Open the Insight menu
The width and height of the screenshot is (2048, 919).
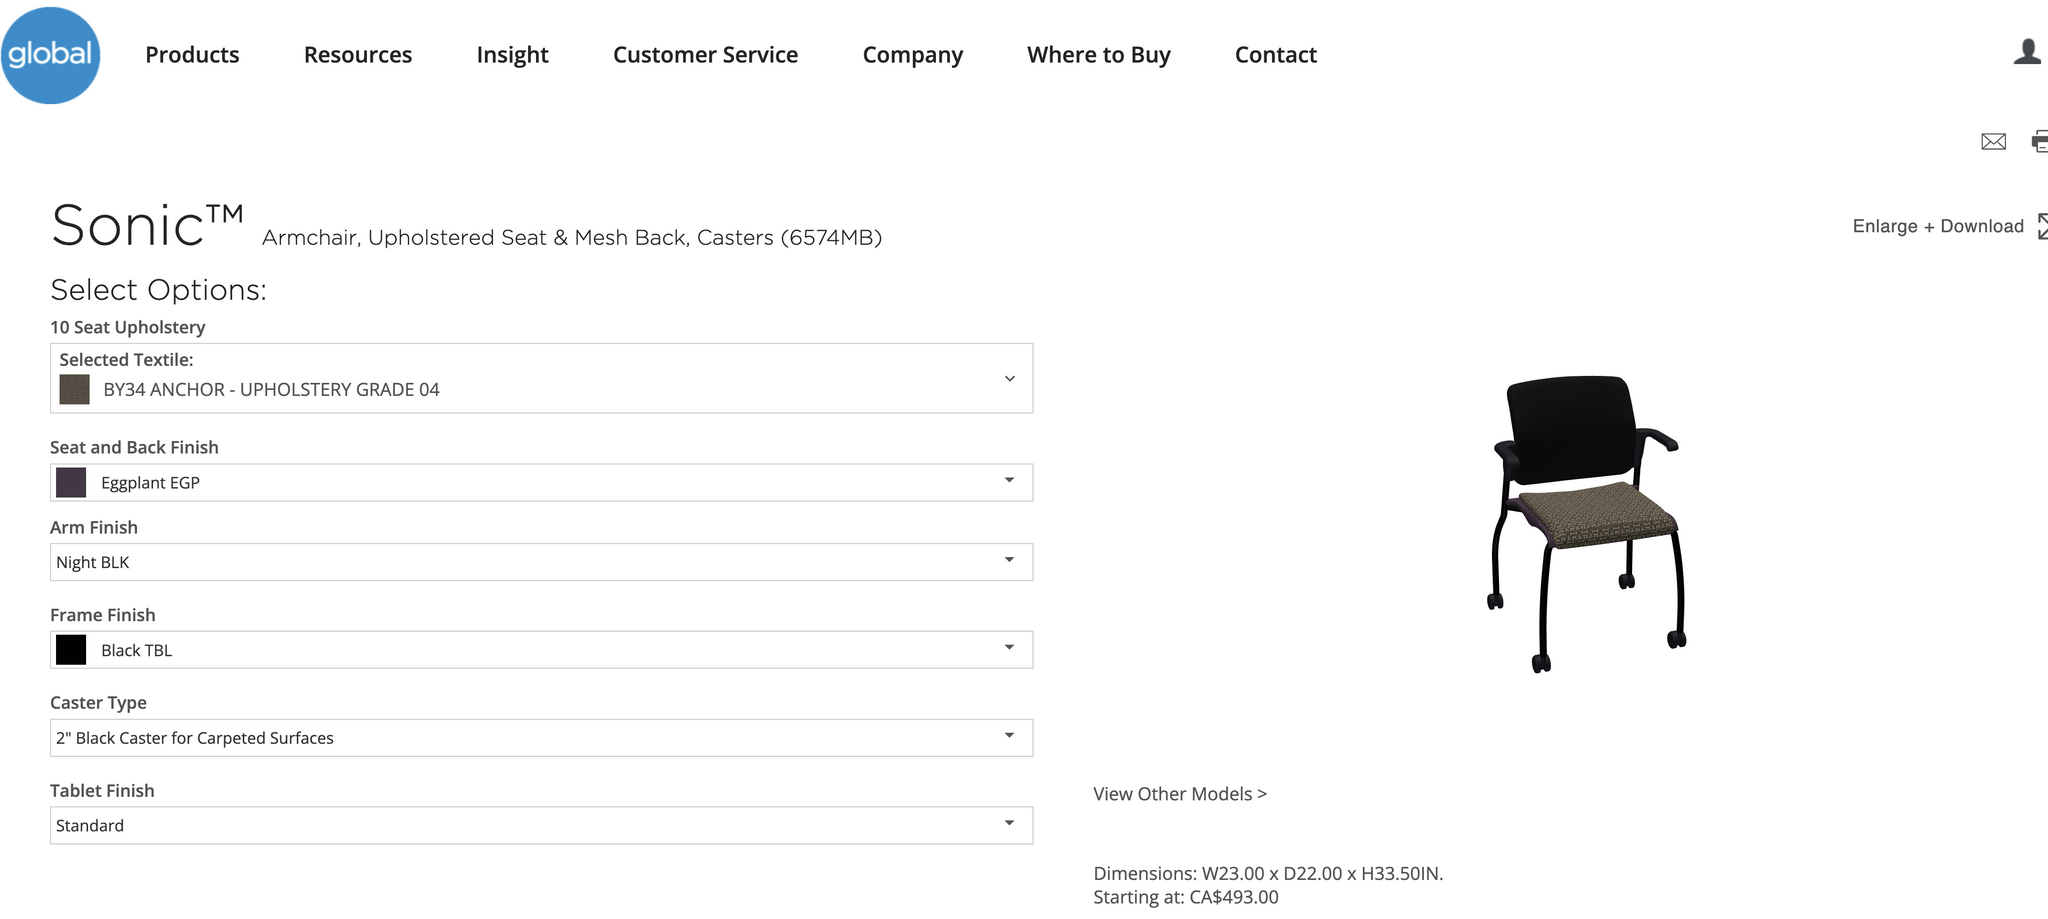coord(512,55)
